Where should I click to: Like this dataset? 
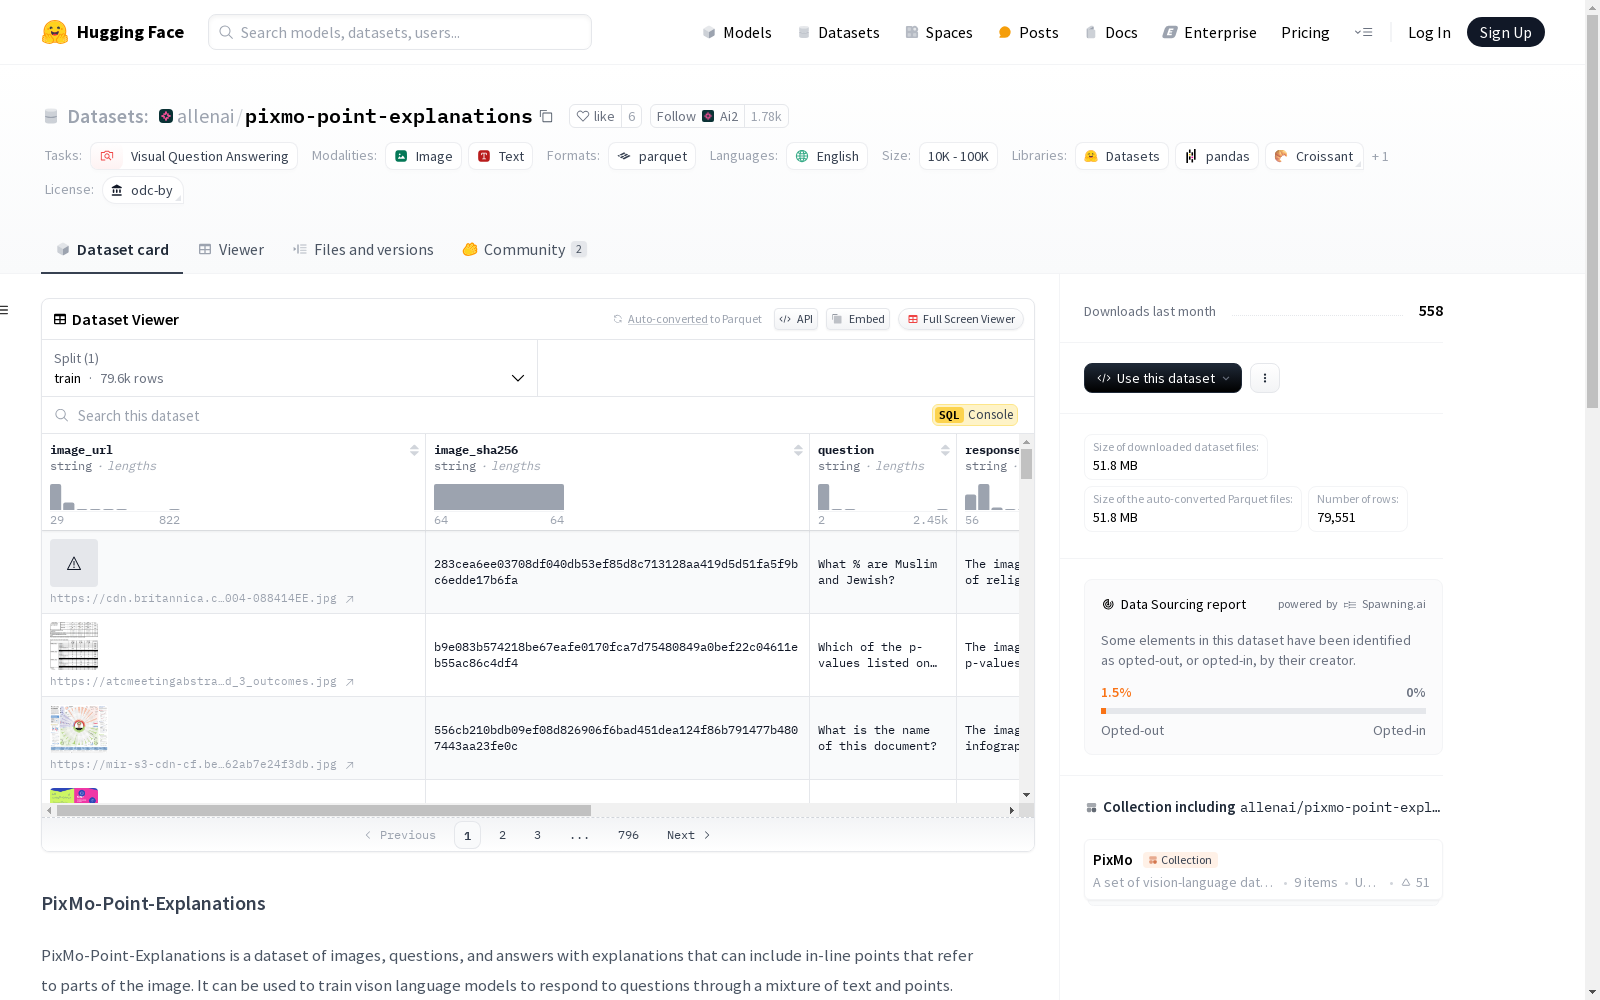coord(596,116)
